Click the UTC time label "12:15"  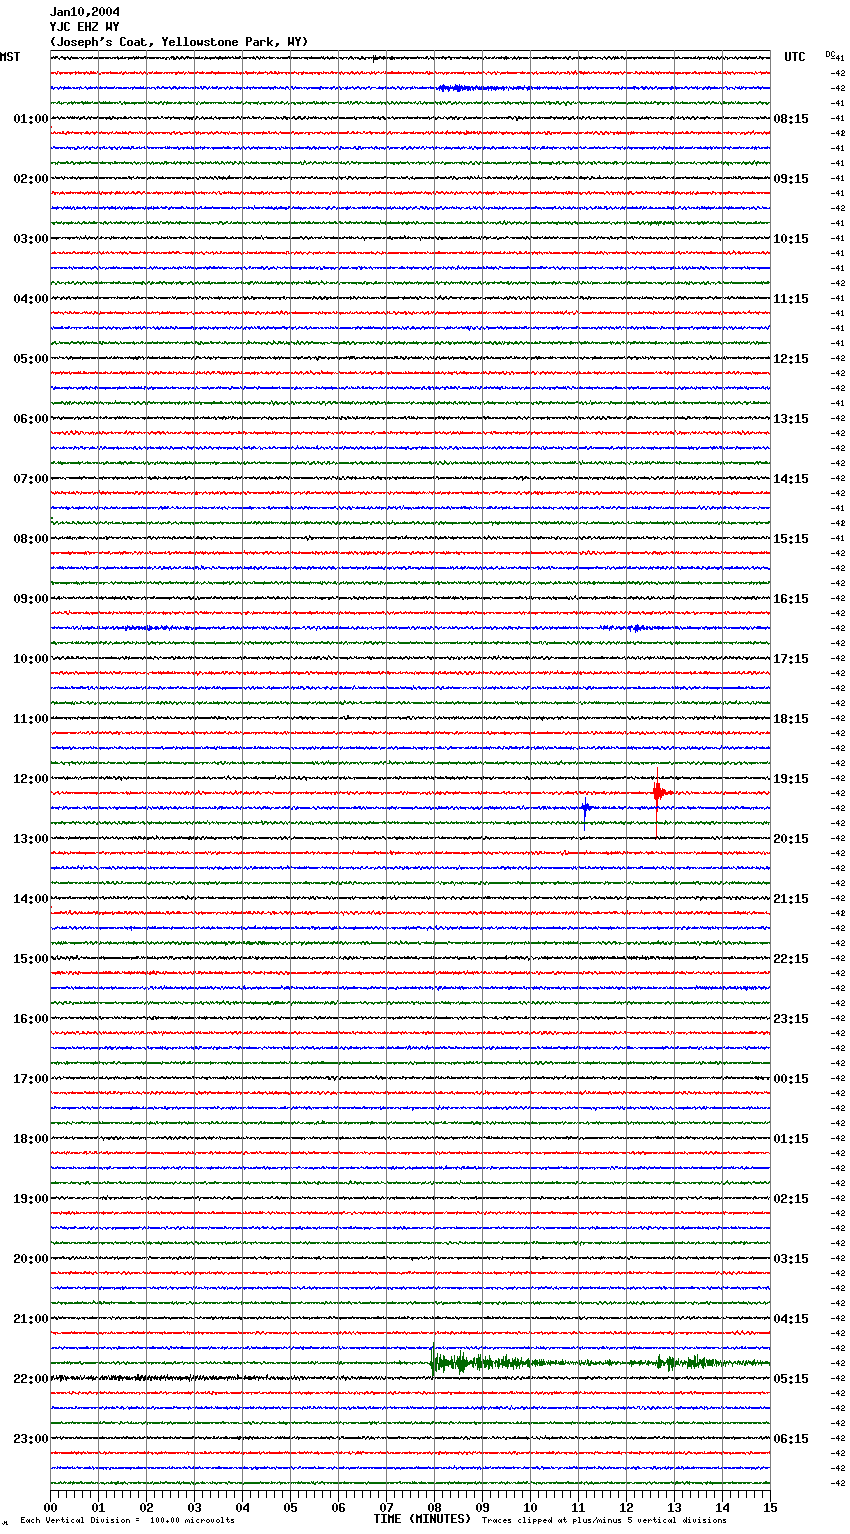click(x=791, y=359)
